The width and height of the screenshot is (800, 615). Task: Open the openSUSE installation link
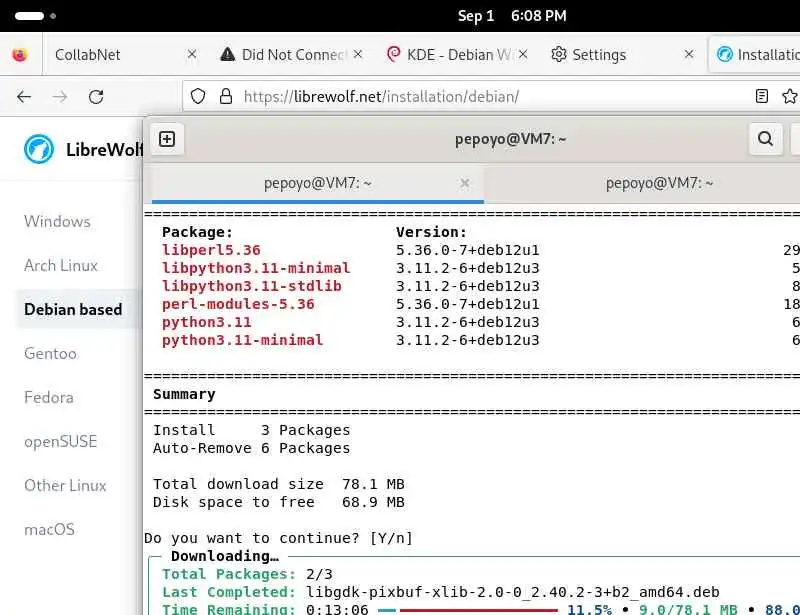tap(60, 441)
